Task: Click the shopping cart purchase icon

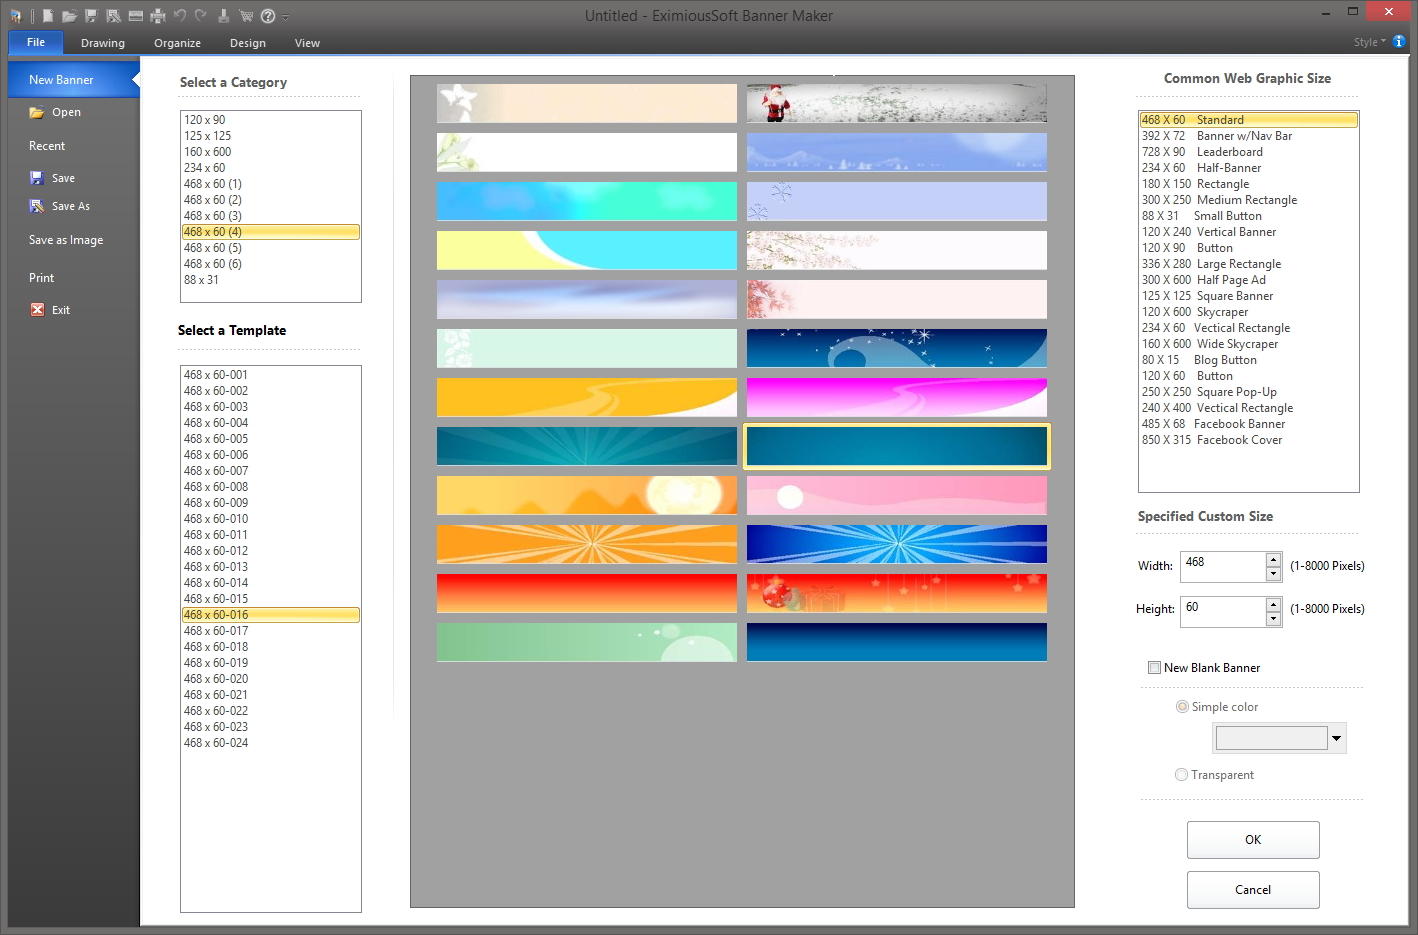Action: pyautogui.click(x=245, y=15)
